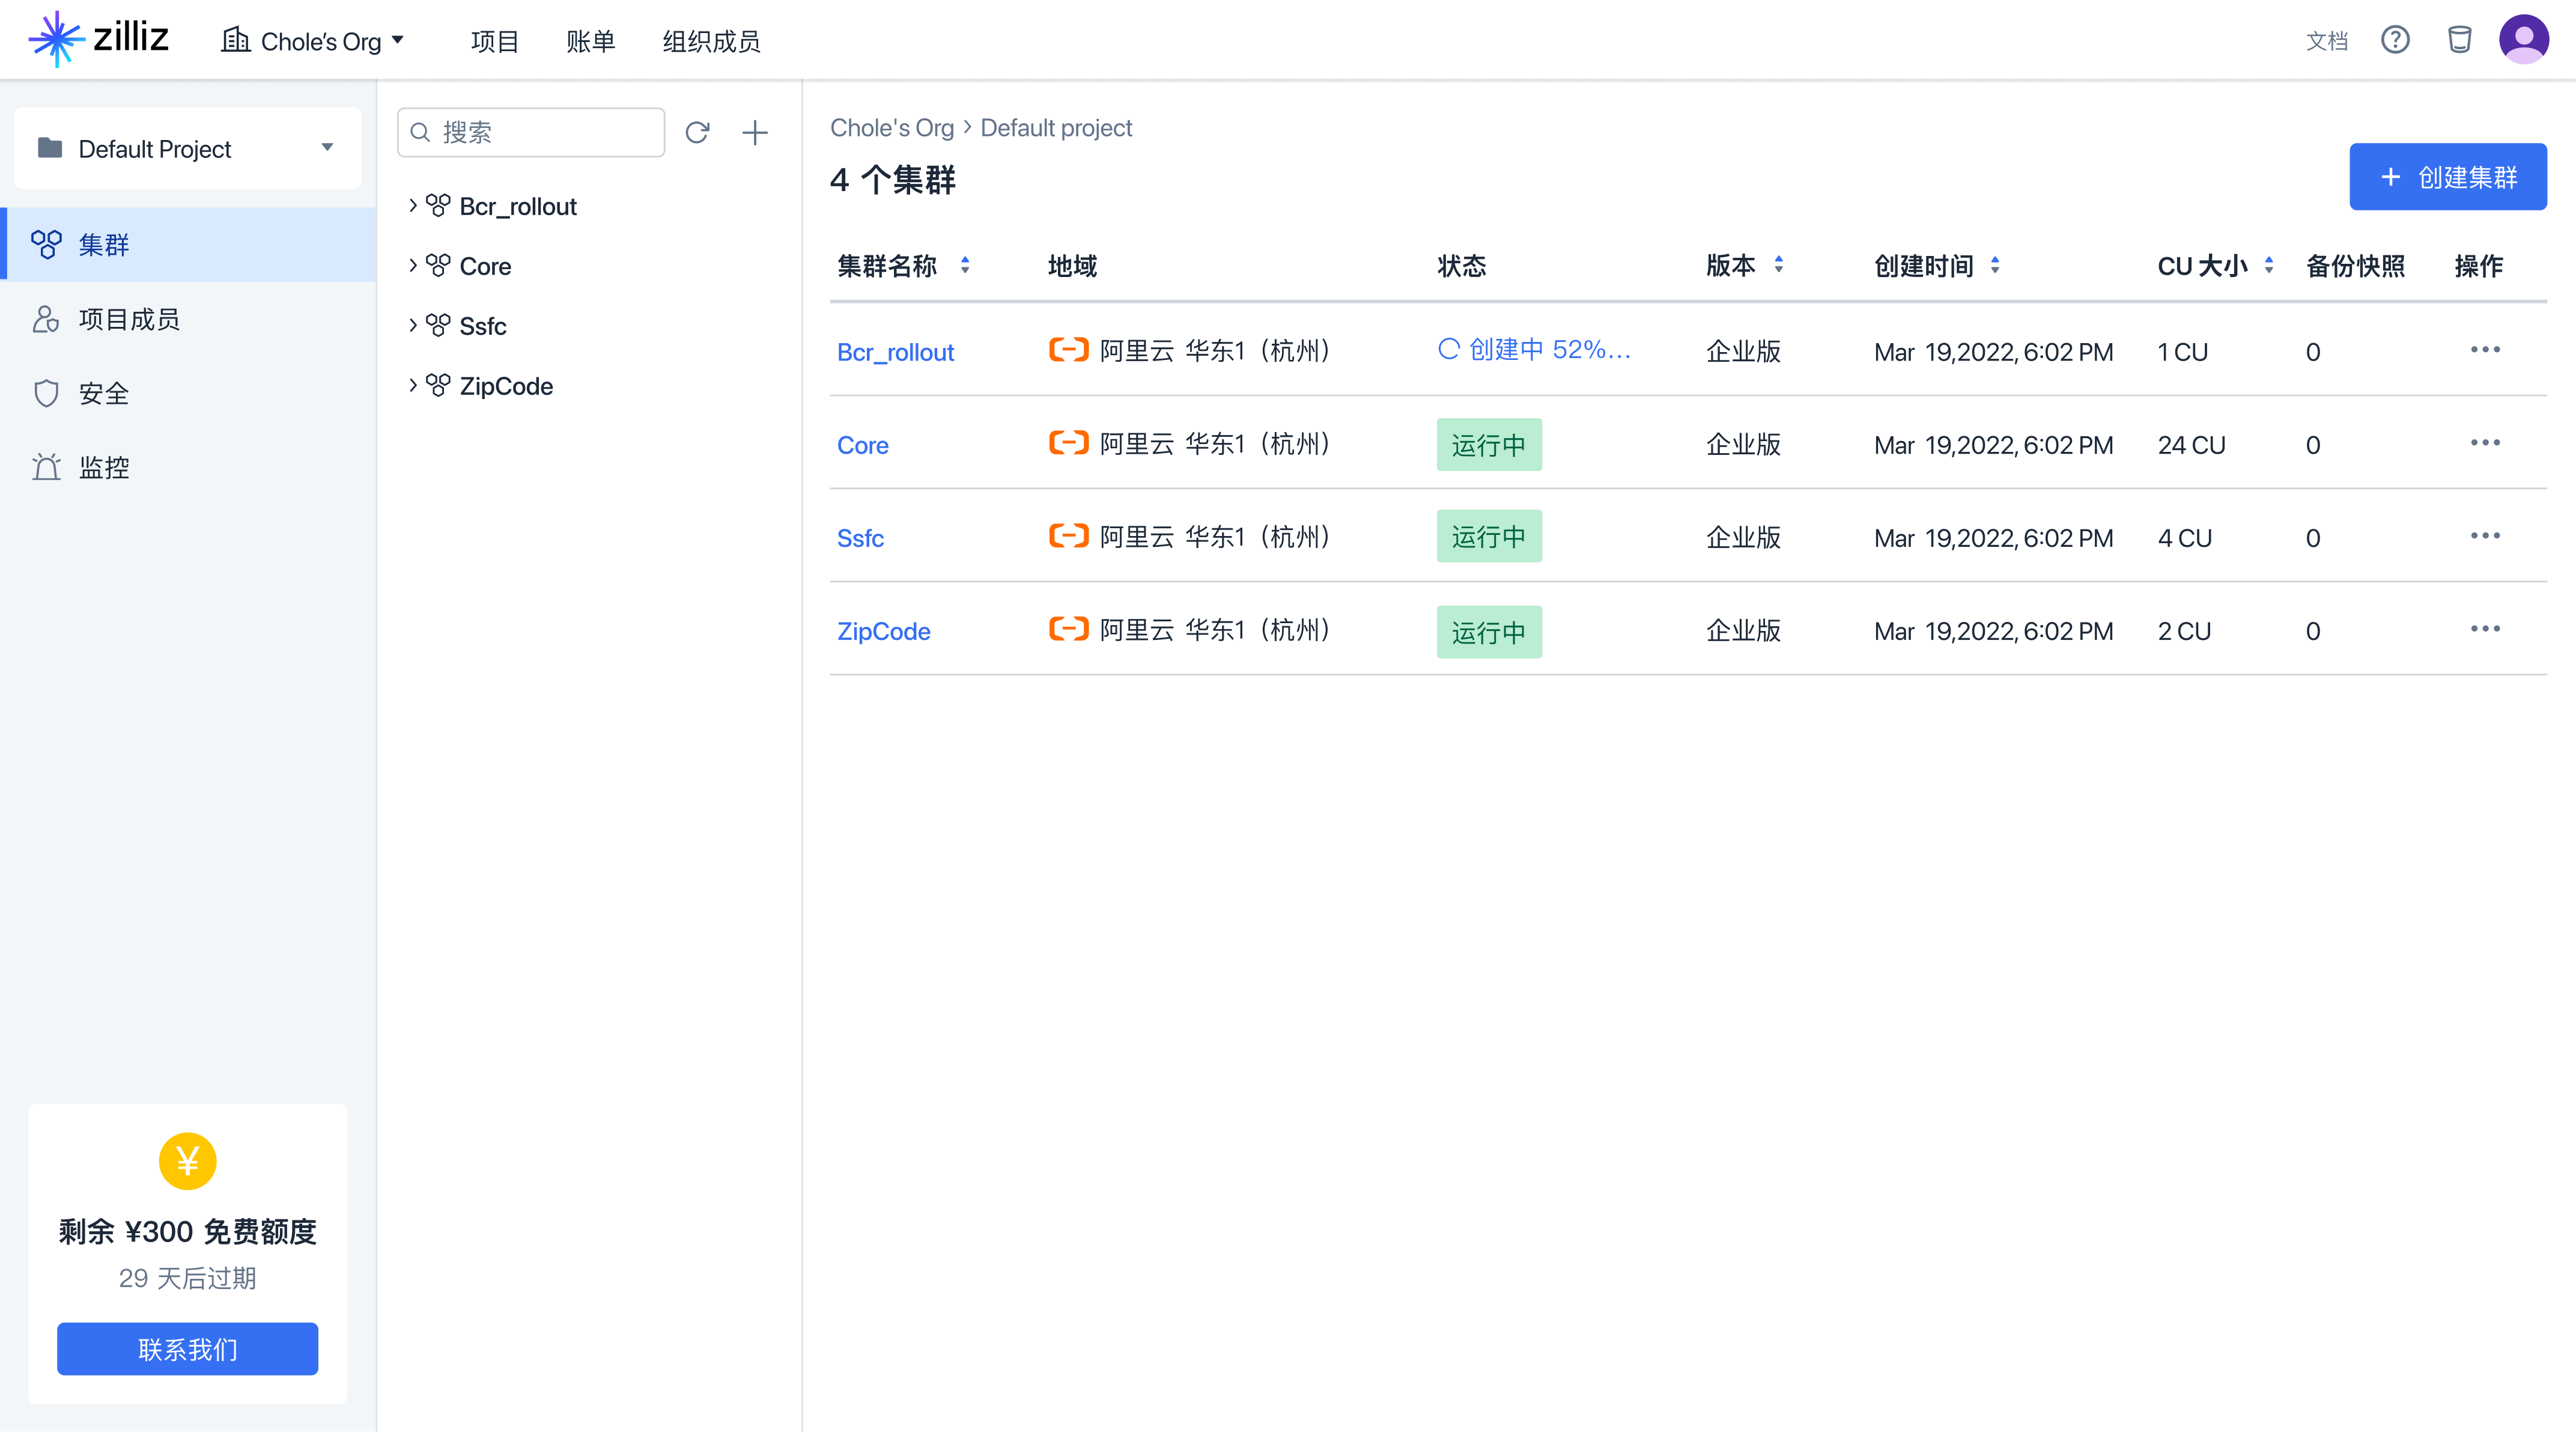This screenshot has height=1432, width=2576.
Task: Open the recycle bin icon in header
Action: click(x=2459, y=40)
